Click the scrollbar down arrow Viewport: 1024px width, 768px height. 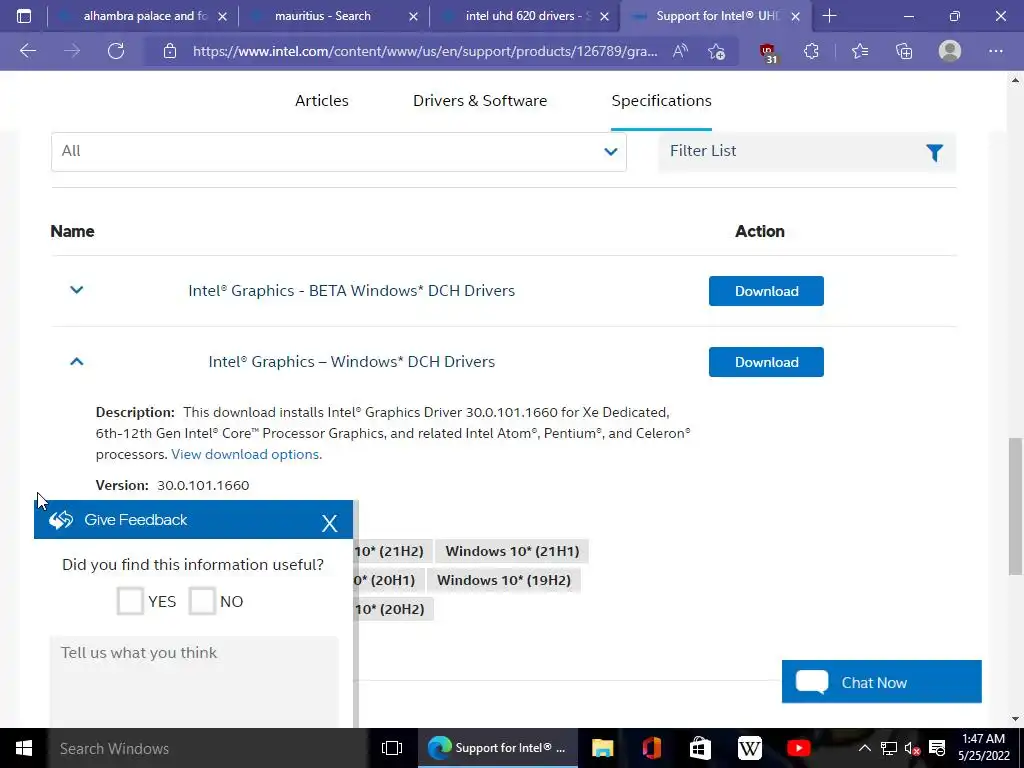tap(1015, 719)
